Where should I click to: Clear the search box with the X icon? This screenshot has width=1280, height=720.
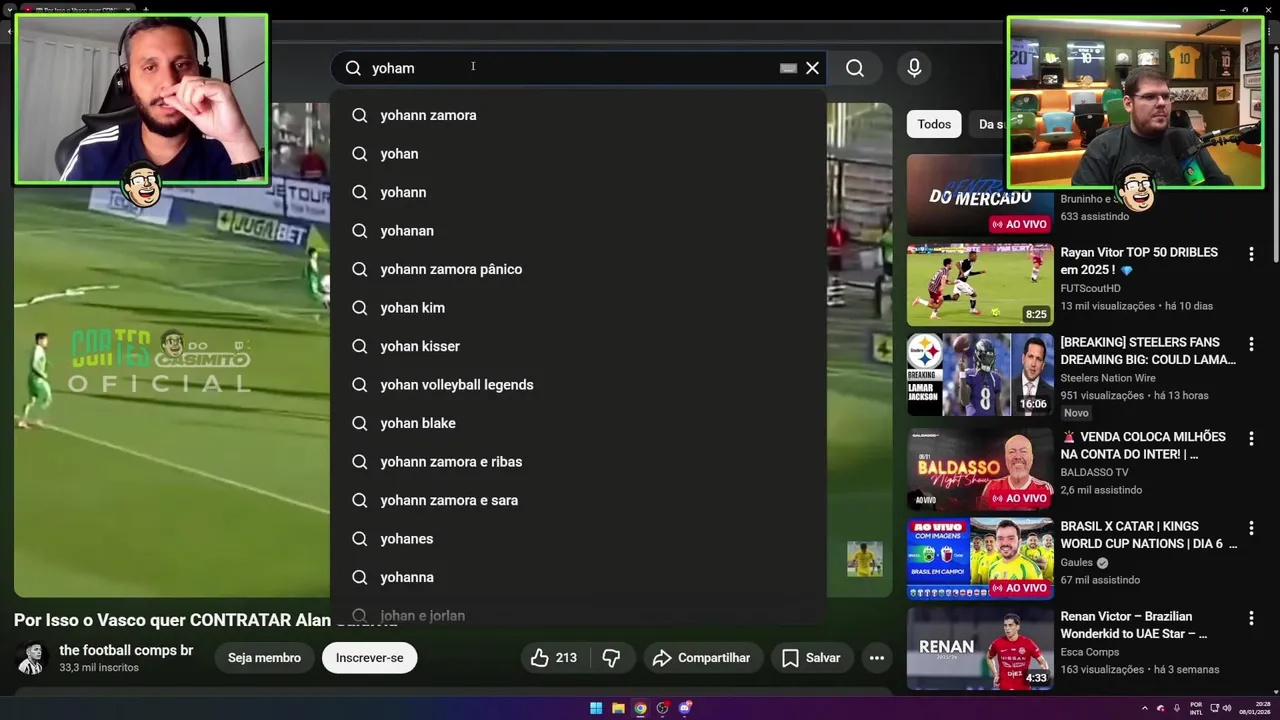(812, 68)
